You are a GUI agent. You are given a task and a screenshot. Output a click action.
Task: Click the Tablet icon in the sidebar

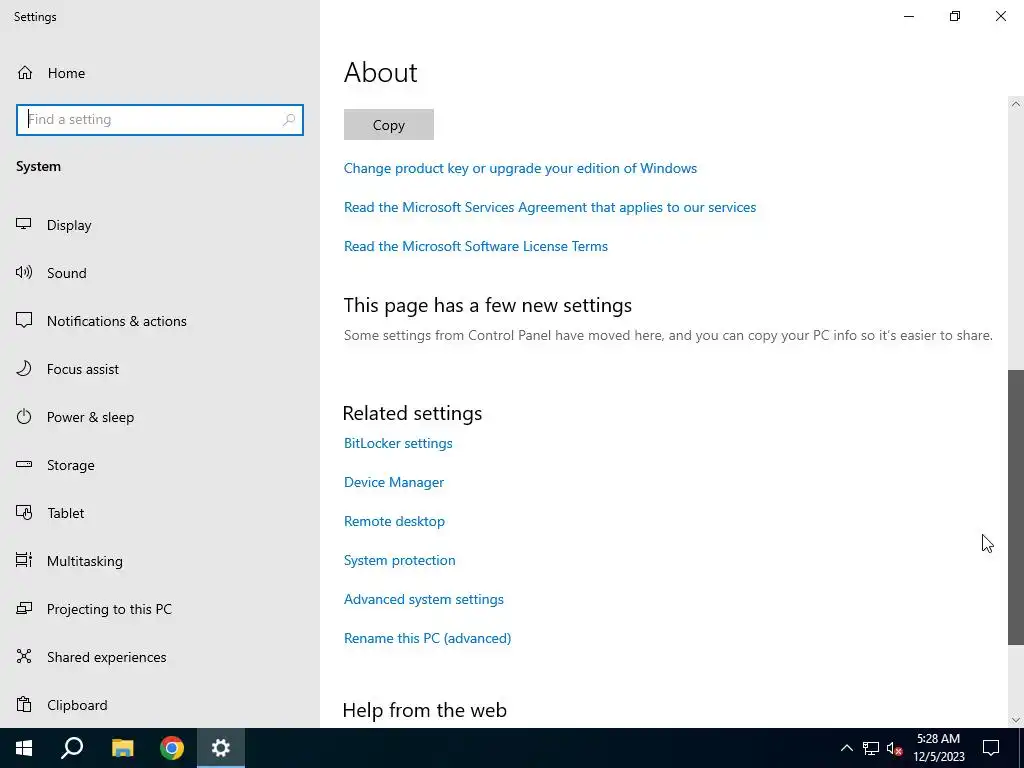[x=24, y=513]
